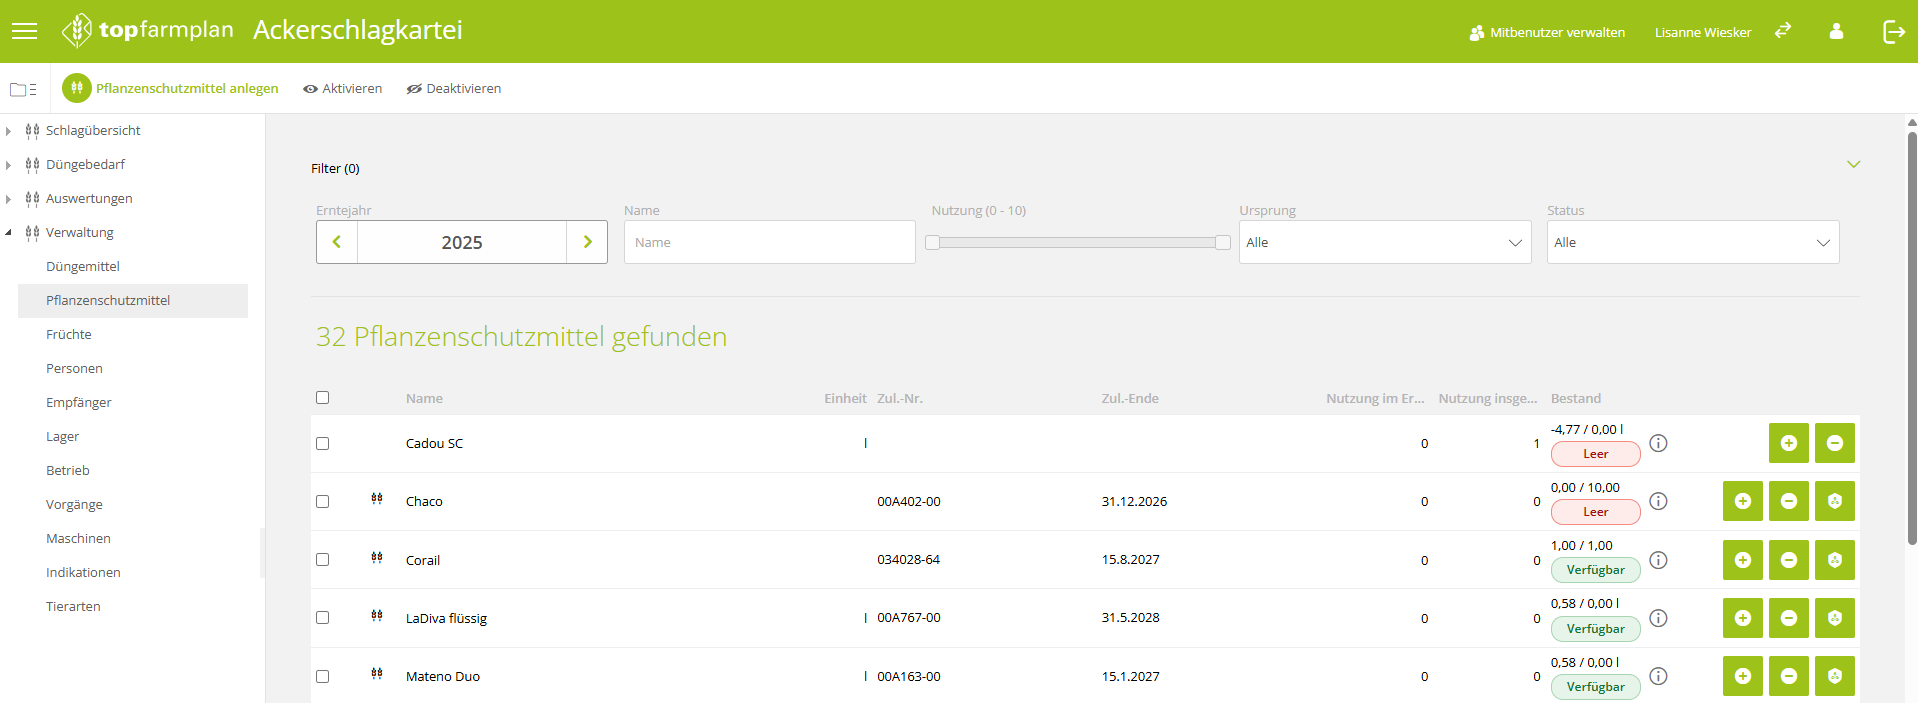Reduce stock minus button for Cadou SC
This screenshot has height=703, width=1918.
pos(1835,443)
